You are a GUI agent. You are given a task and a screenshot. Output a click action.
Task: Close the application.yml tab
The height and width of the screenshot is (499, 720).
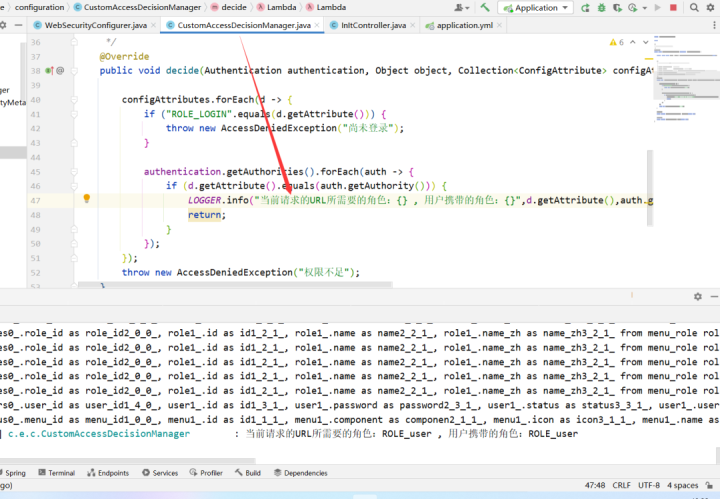click(x=499, y=25)
